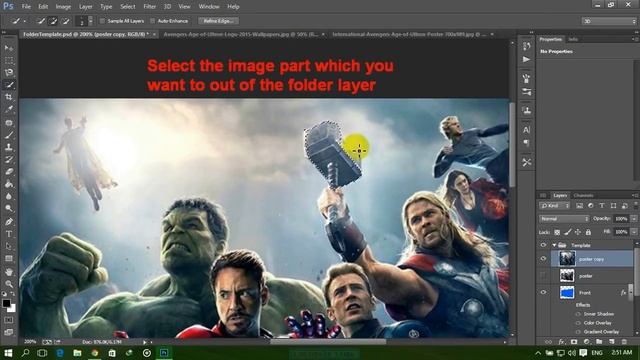Select the Quick Selection tool in toolbox
The height and width of the screenshot is (360, 640).
tap(9, 85)
